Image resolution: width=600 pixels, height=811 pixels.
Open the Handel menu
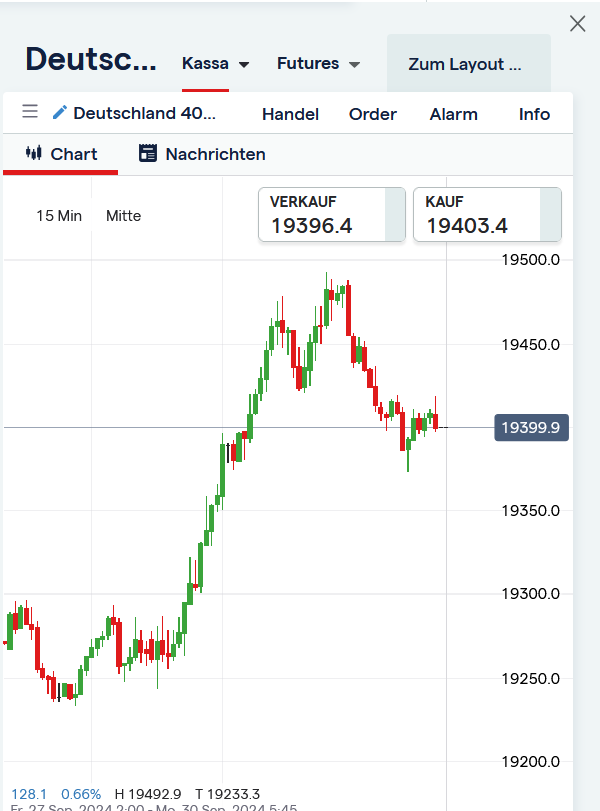(x=290, y=114)
